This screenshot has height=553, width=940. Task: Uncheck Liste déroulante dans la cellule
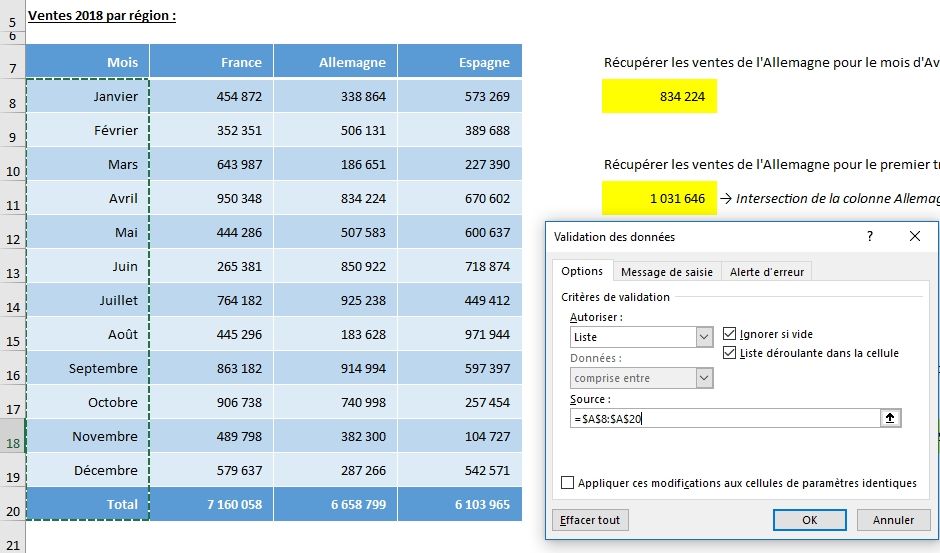tap(729, 353)
